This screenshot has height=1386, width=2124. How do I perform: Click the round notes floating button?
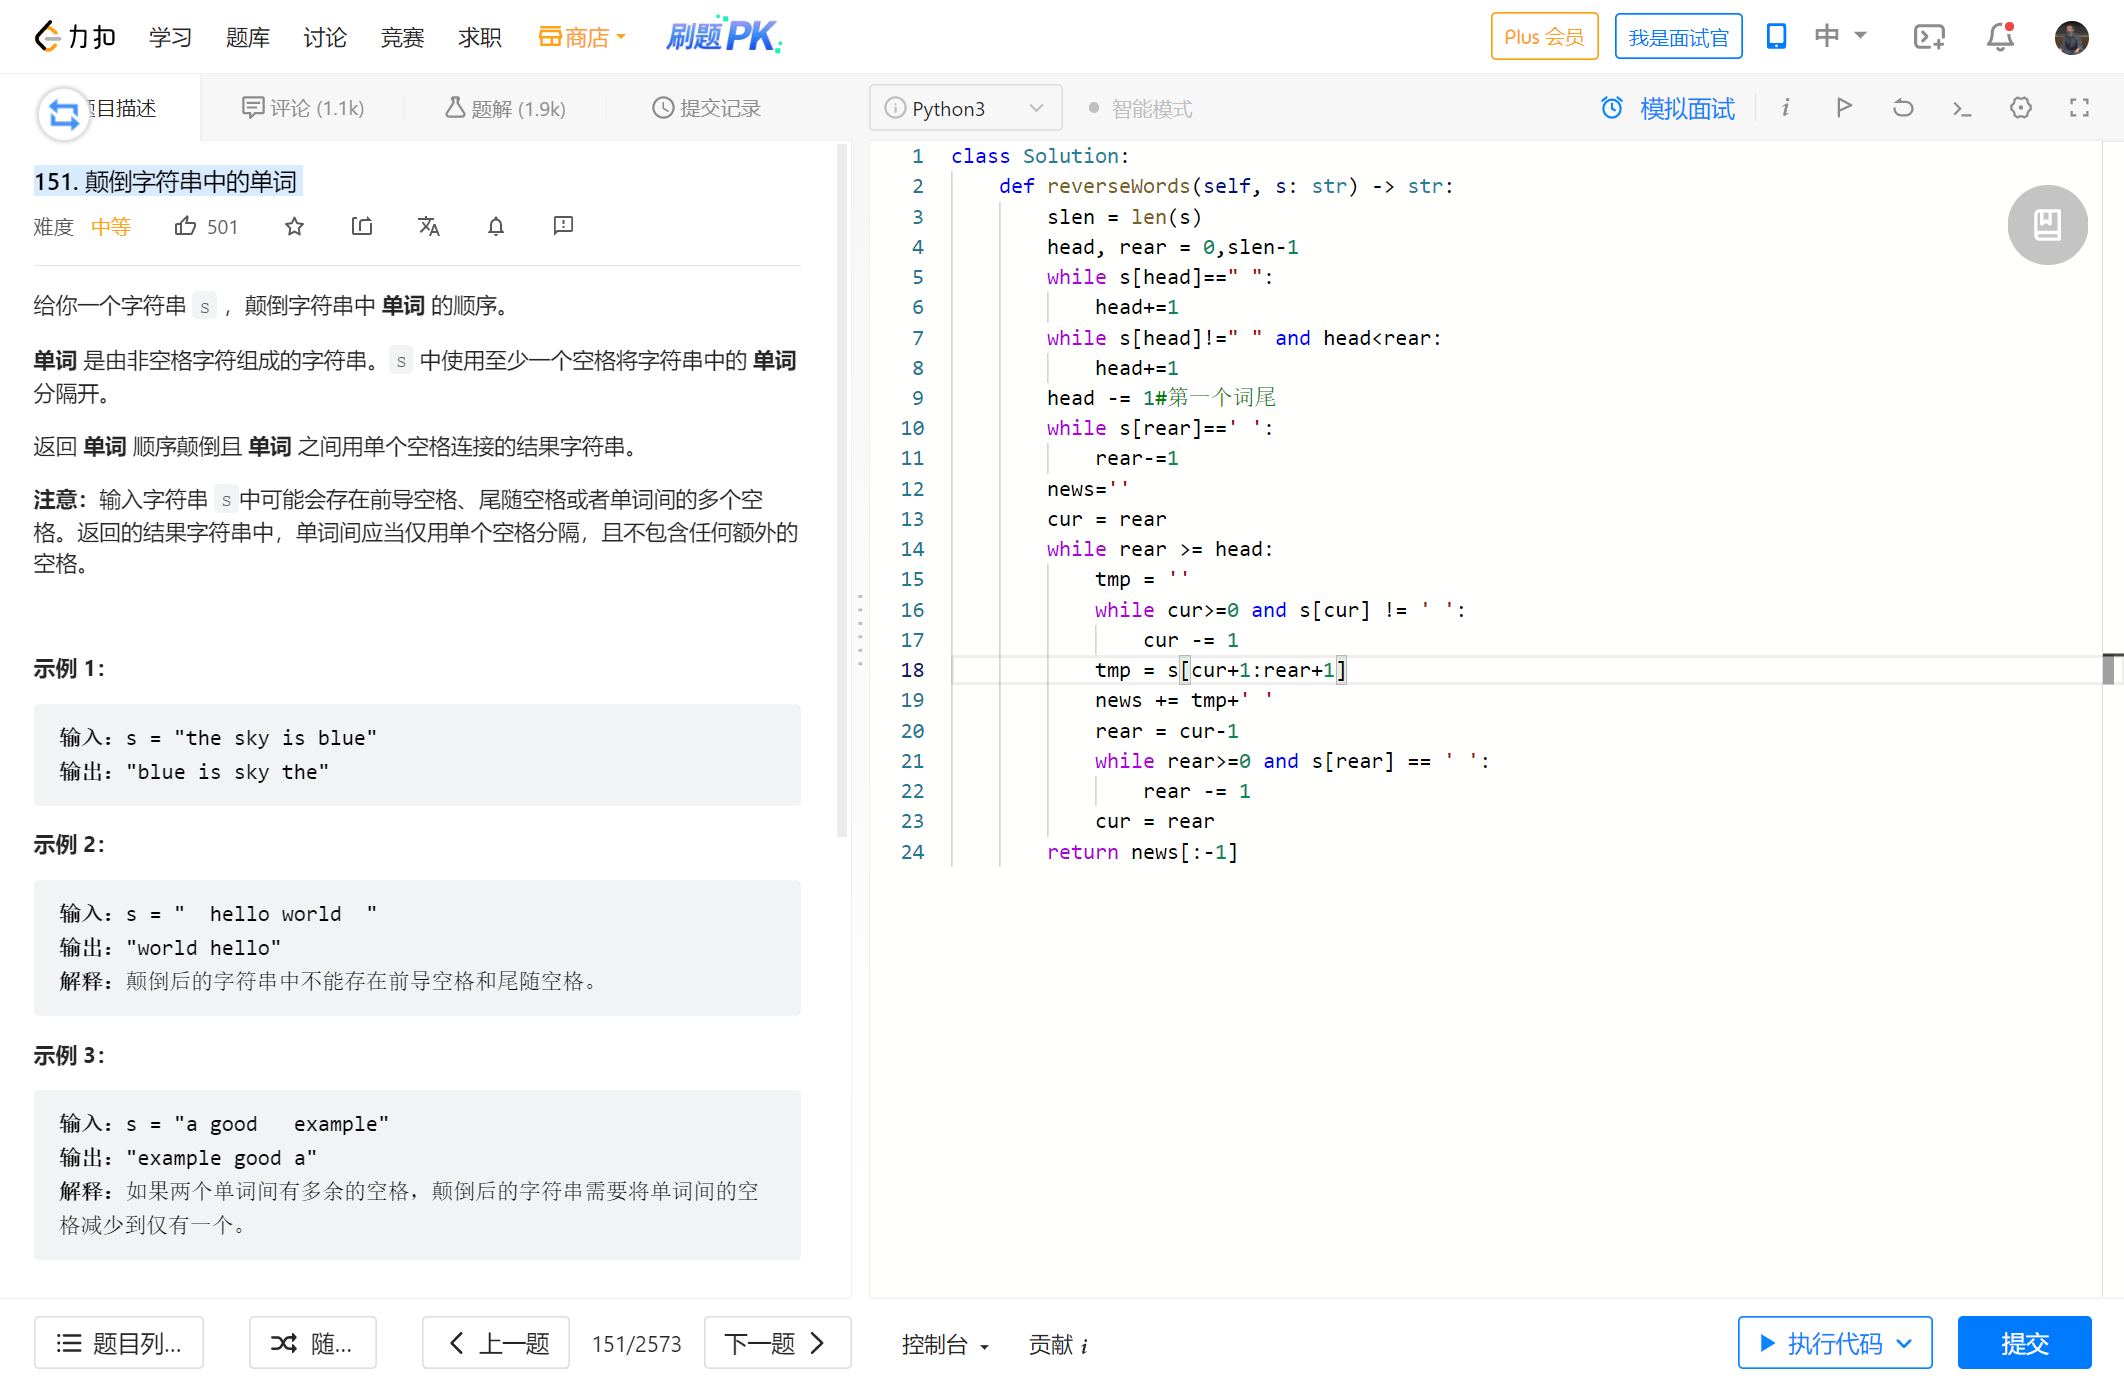click(x=2047, y=225)
